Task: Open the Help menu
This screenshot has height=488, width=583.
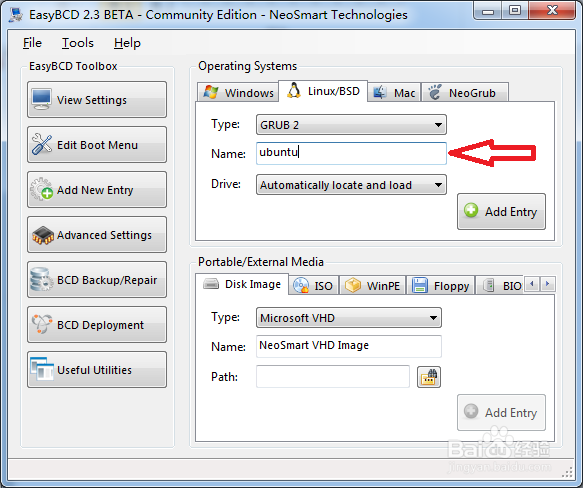Action: pyautogui.click(x=127, y=43)
